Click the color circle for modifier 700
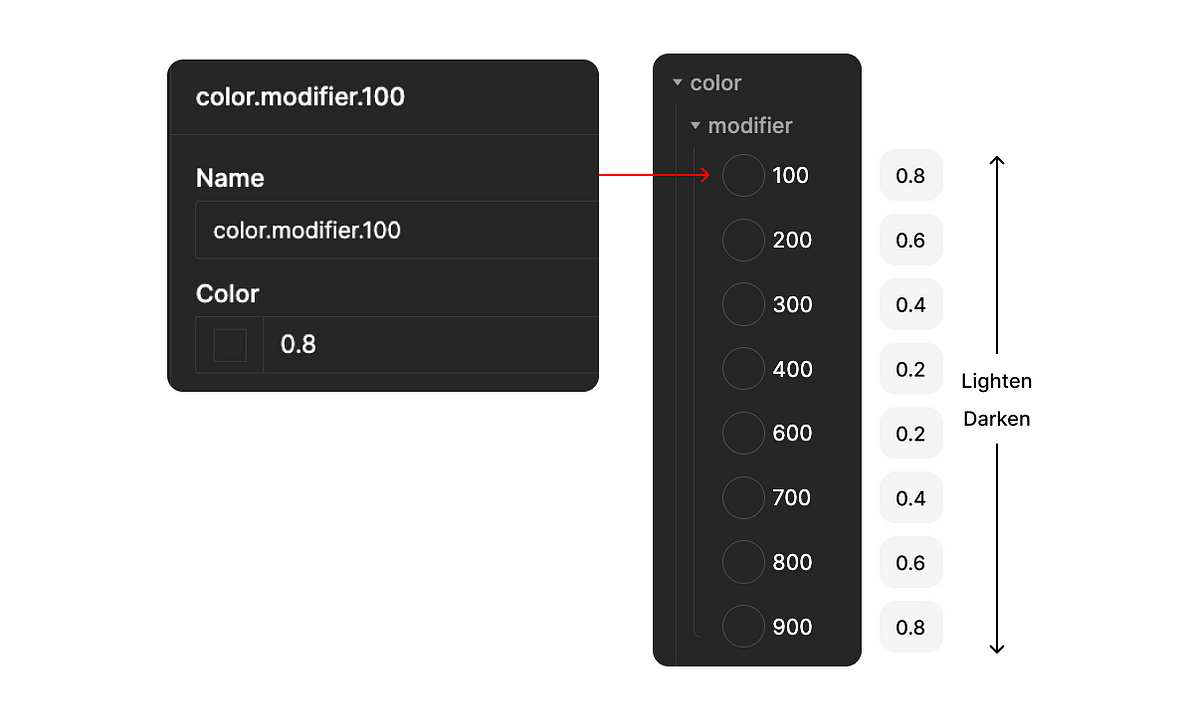 point(743,498)
